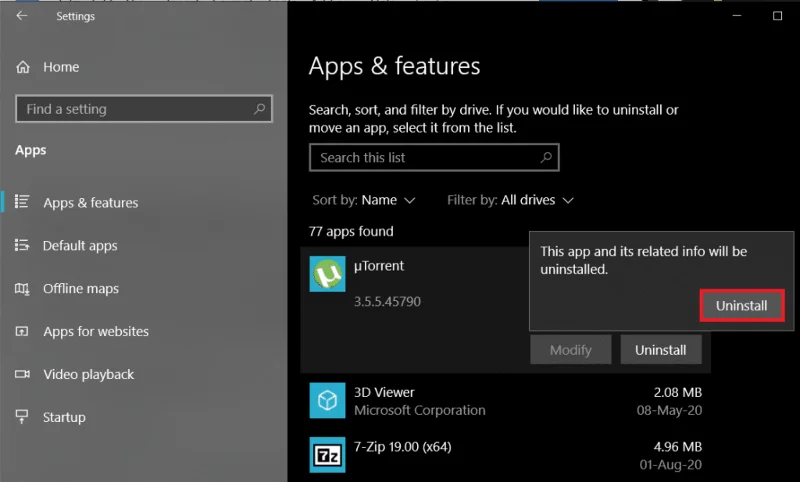This screenshot has height=482, width=800.
Task: Click the greyed Modify button
Action: [x=570, y=350]
